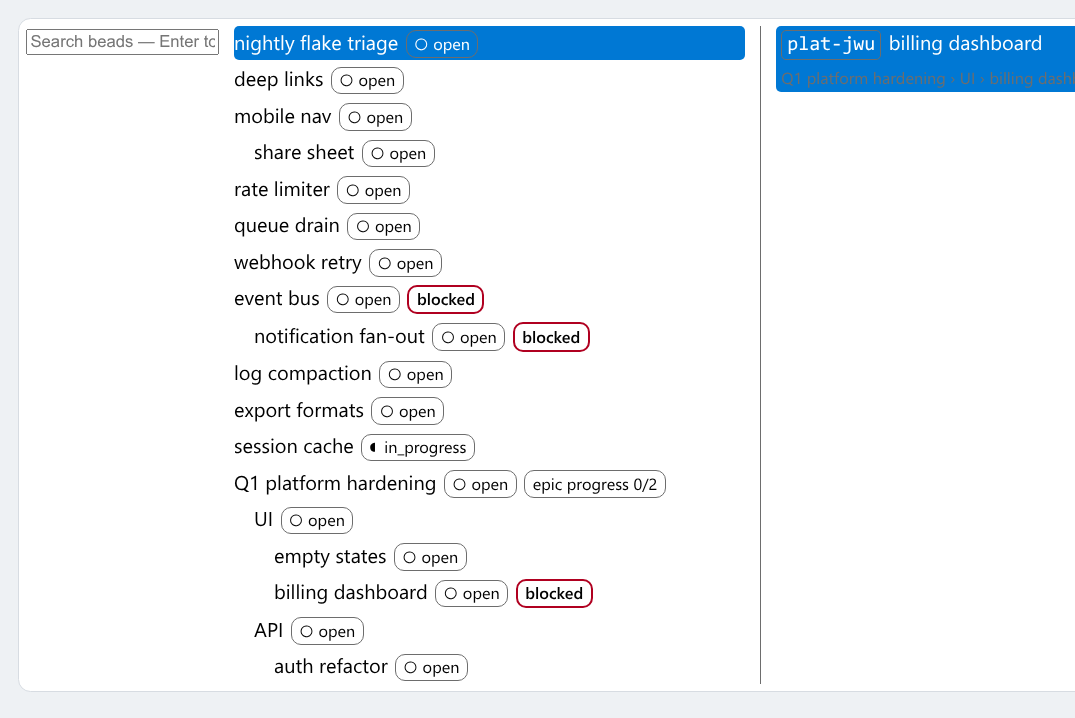This screenshot has width=1075, height=718.
Task: Select the empty states bead
Action: click(x=330, y=557)
